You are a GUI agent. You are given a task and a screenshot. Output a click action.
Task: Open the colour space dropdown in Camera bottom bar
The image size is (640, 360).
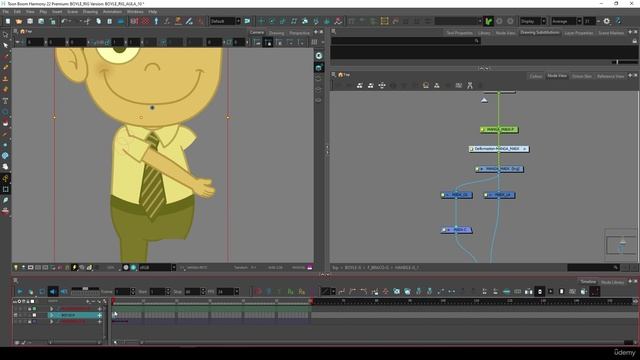[157, 268]
